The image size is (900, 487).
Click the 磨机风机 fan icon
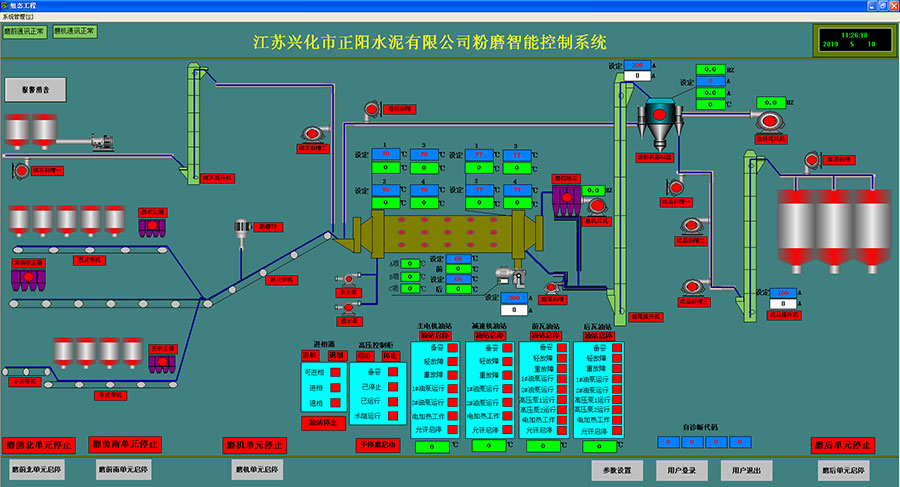(597, 206)
